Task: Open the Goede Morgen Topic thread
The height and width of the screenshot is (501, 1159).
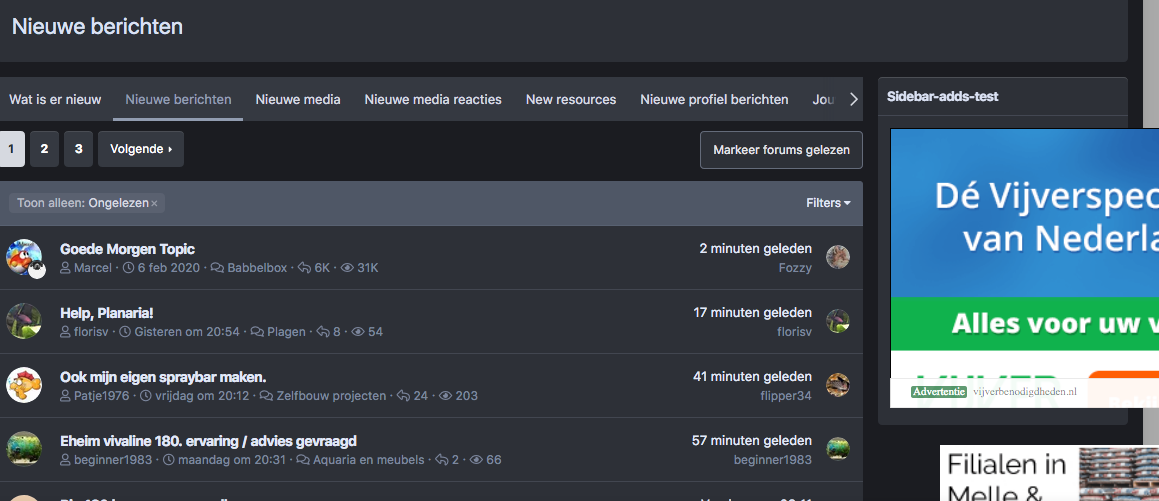Action: click(x=127, y=249)
